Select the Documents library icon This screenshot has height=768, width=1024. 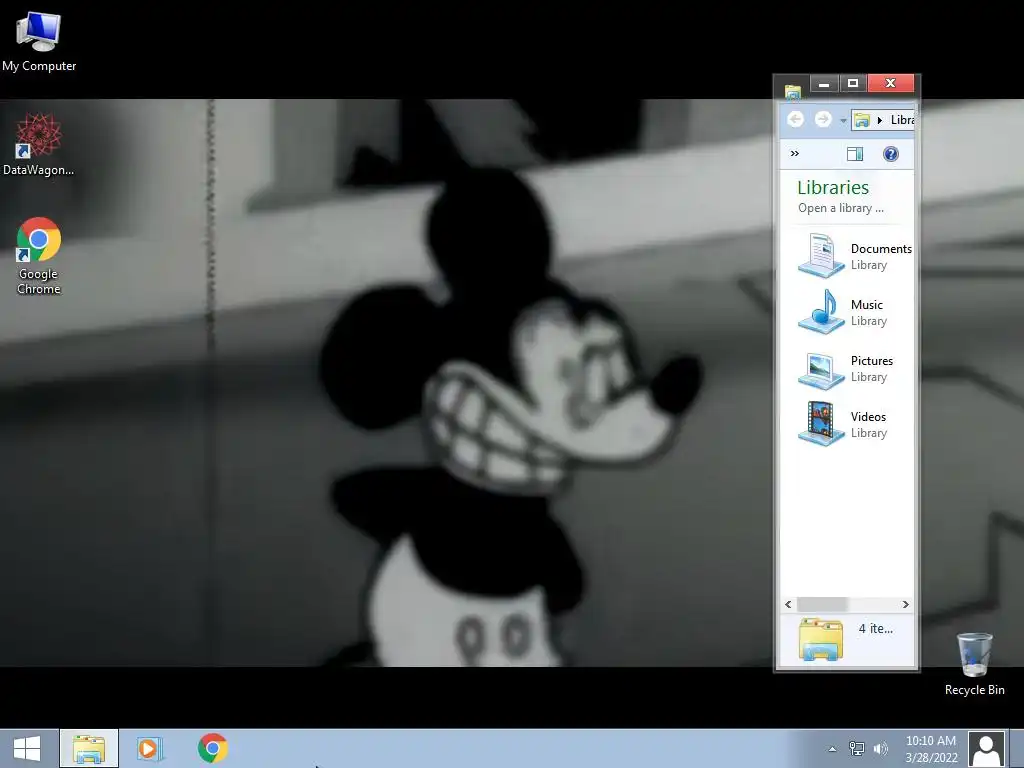click(x=821, y=255)
